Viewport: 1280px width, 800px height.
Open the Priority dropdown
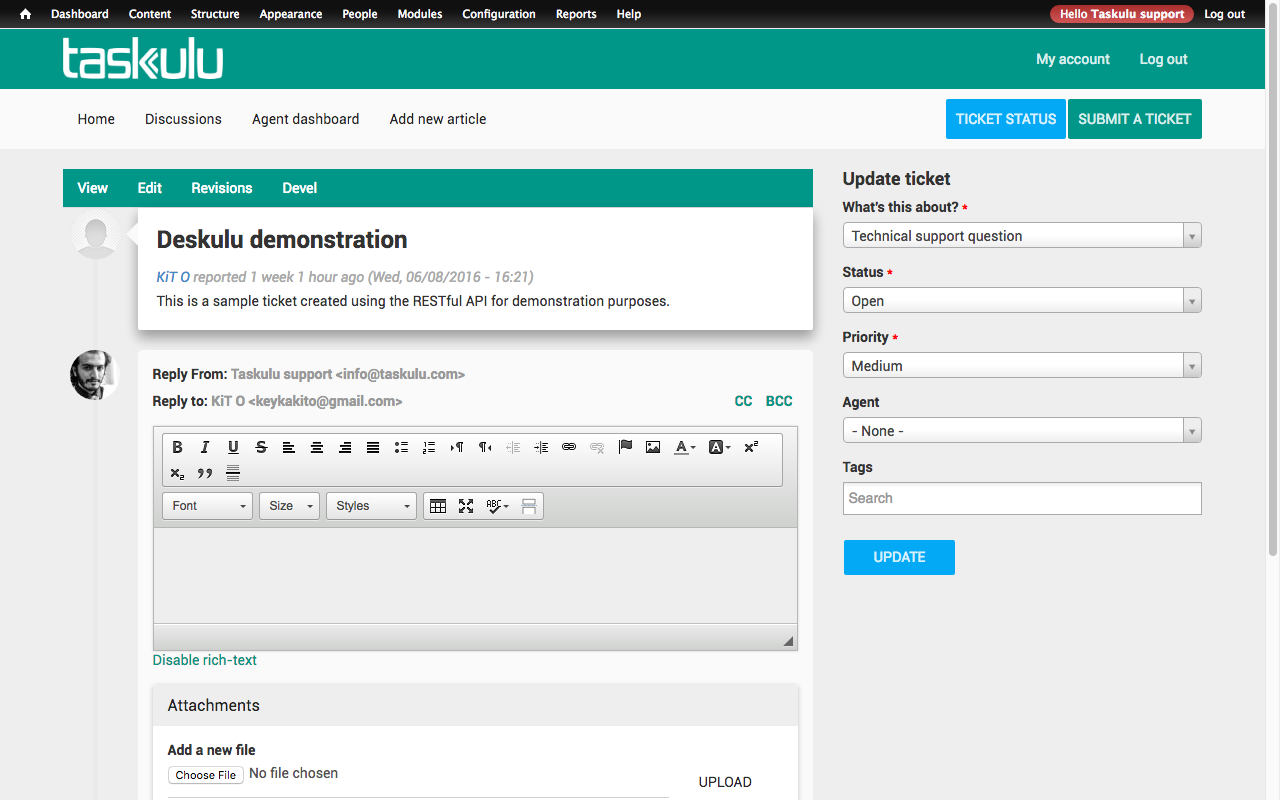(1022, 366)
